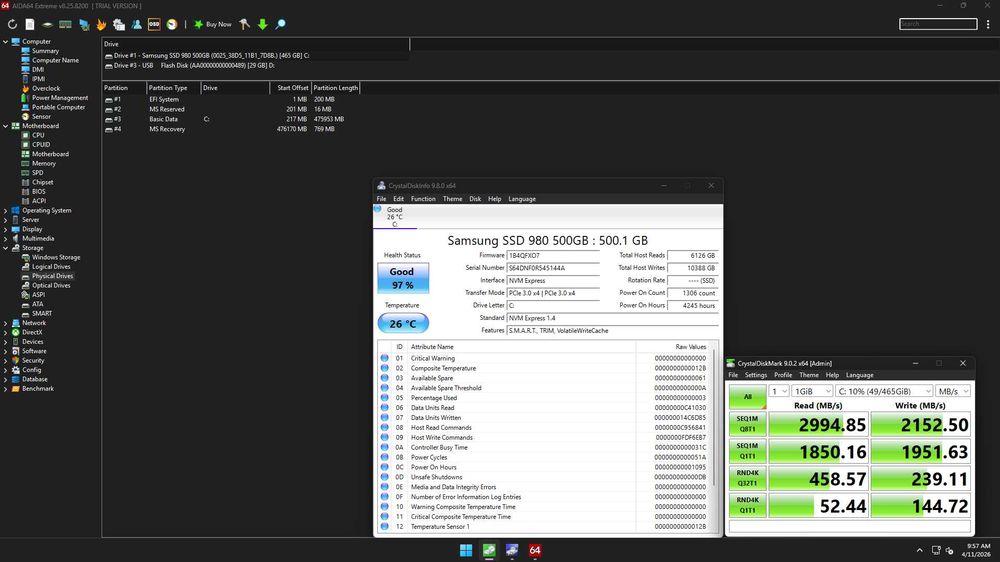Select Windows Storage tree item
1000x562 pixels.
click(x=56, y=258)
